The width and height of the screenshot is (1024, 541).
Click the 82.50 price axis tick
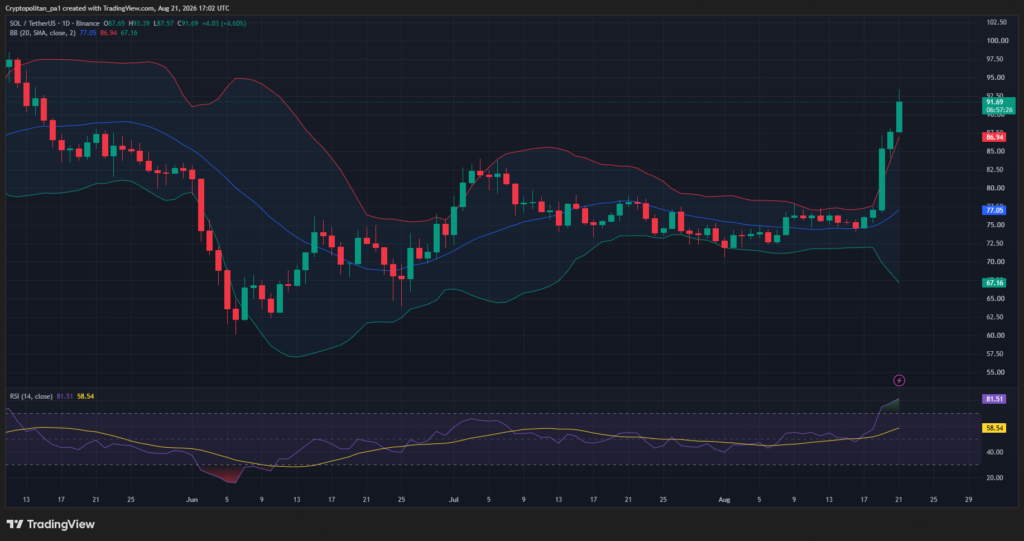[x=995, y=169]
